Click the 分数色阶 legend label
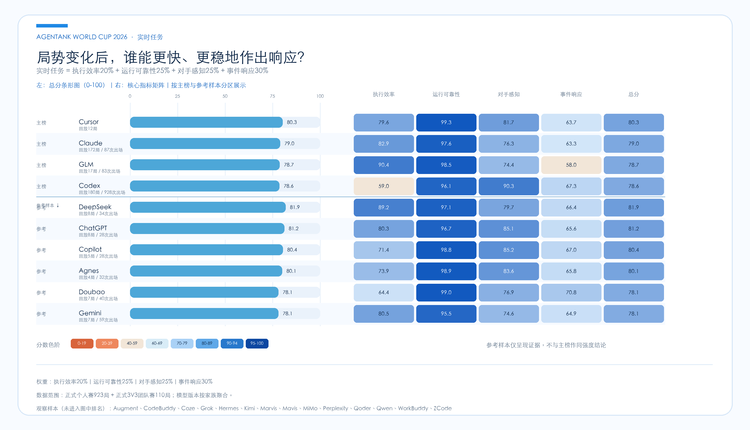The height and width of the screenshot is (430, 750). click(48, 344)
